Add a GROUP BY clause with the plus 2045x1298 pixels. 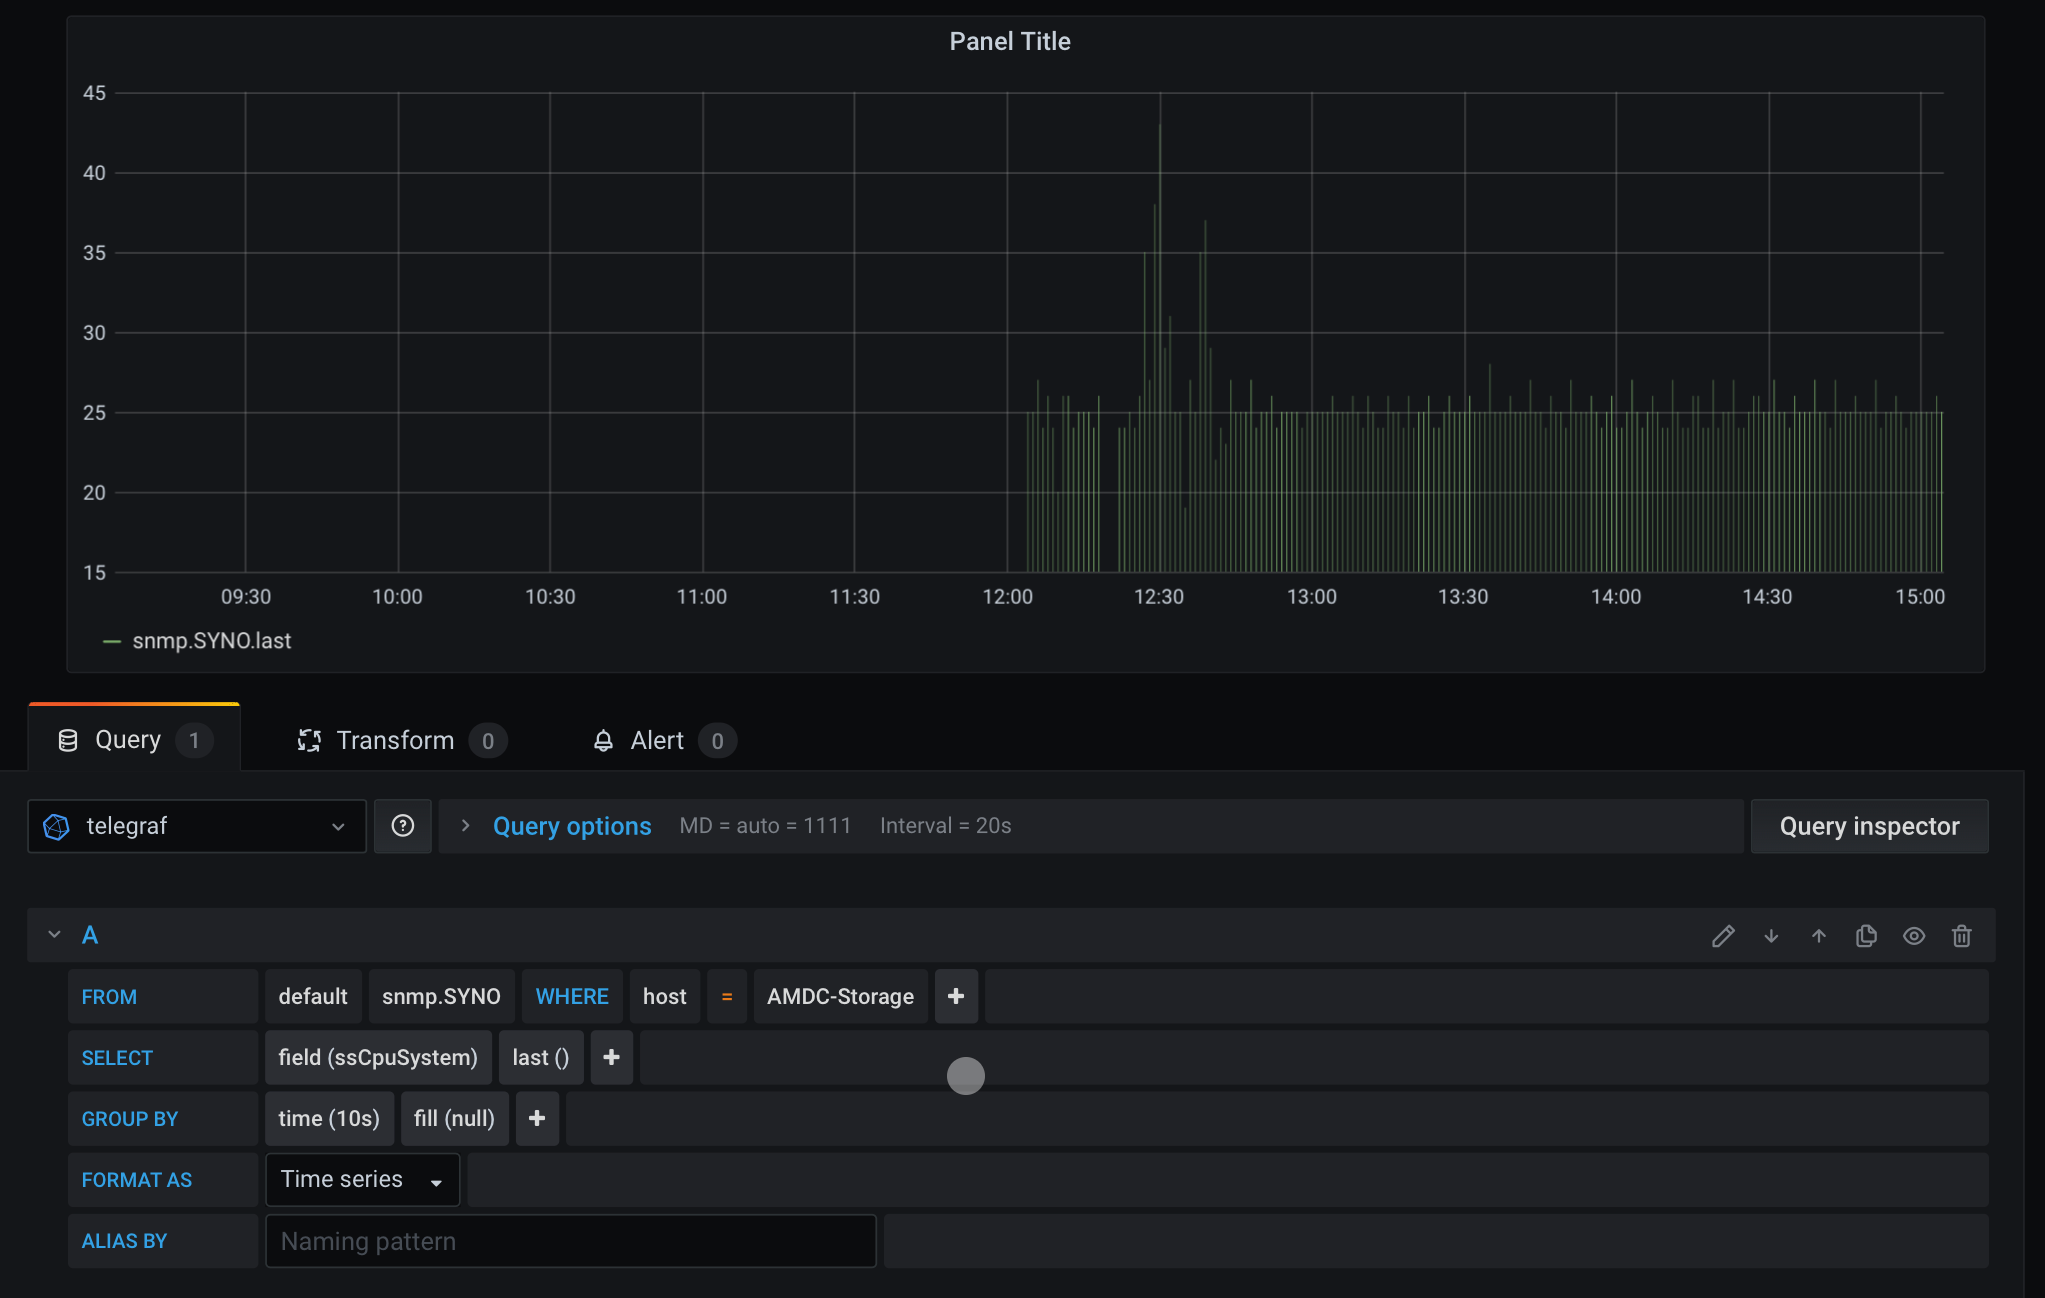(537, 1118)
